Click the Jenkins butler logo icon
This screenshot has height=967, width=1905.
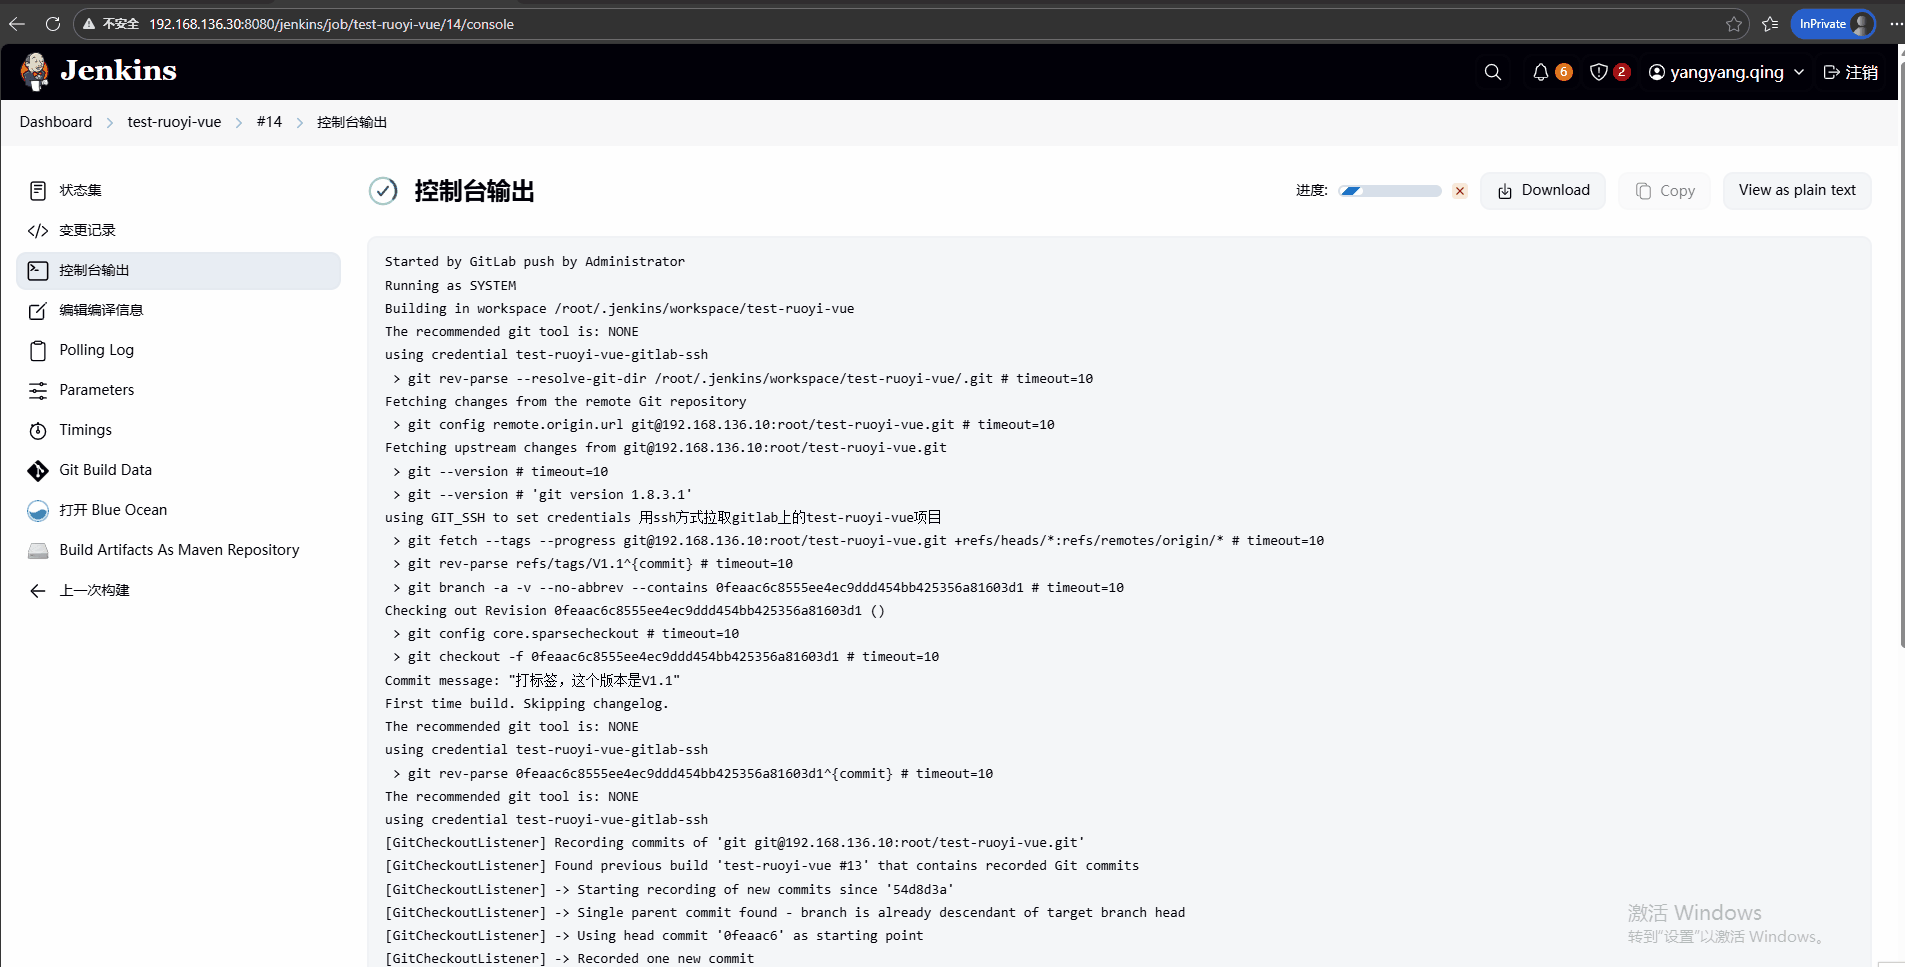pyautogui.click(x=35, y=71)
